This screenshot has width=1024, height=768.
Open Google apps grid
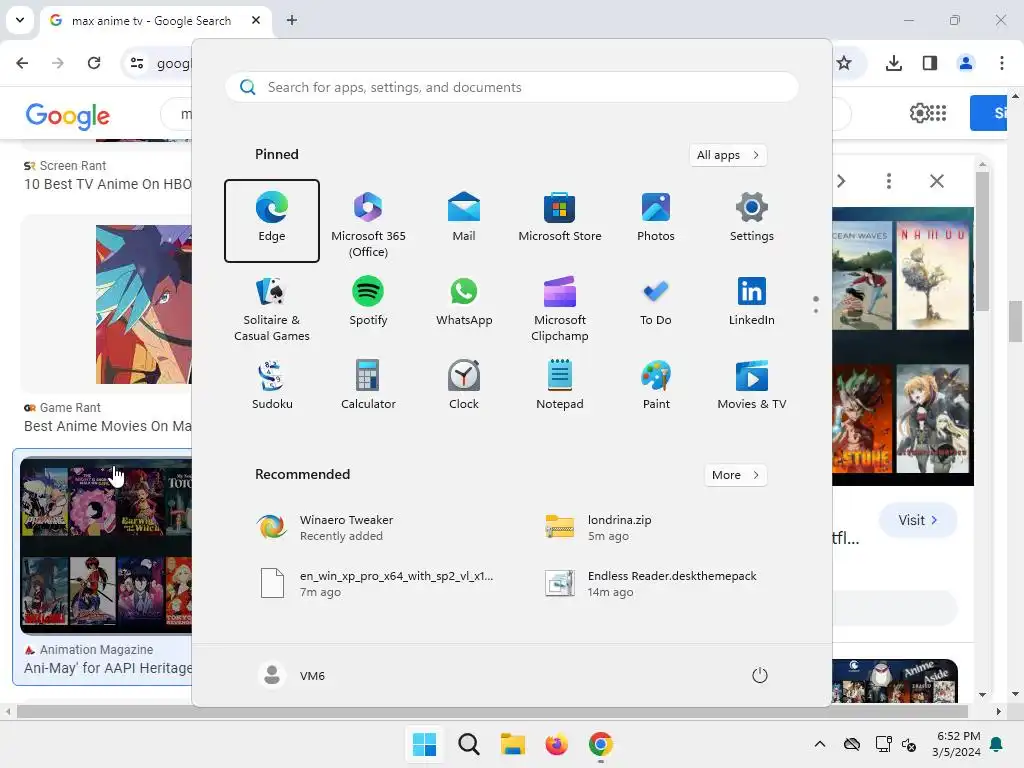coord(938,113)
